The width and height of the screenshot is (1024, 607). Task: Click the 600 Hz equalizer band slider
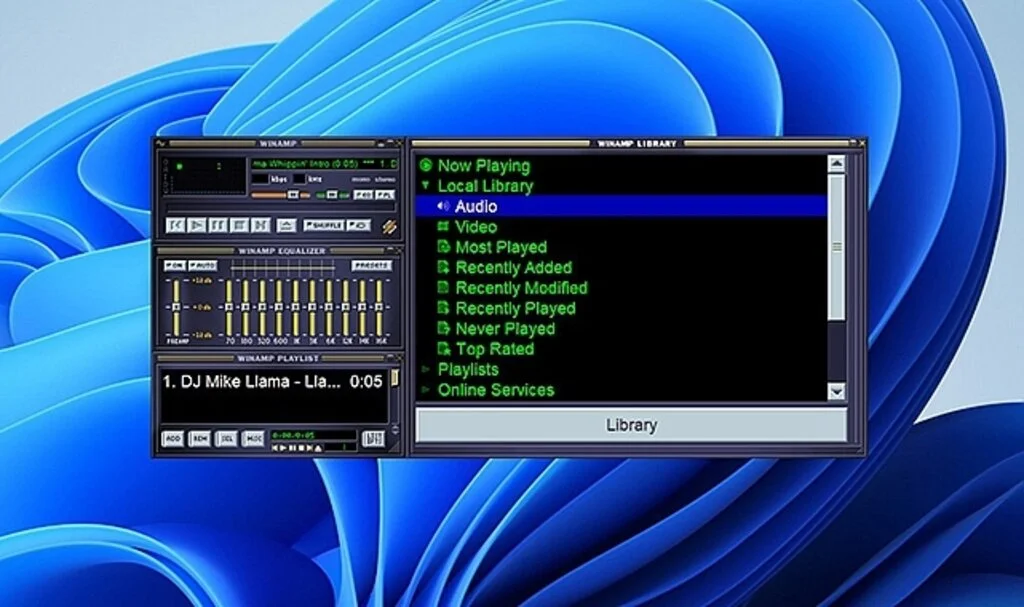279,307
